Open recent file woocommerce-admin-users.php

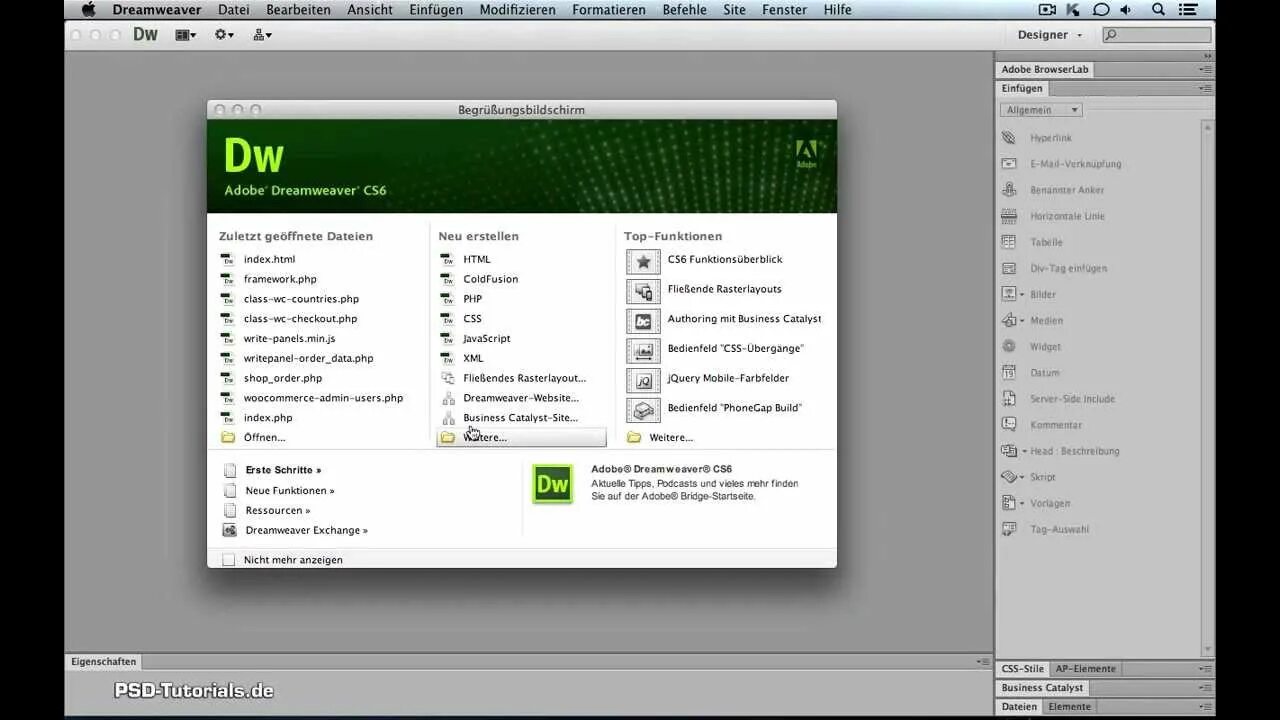tap(323, 398)
